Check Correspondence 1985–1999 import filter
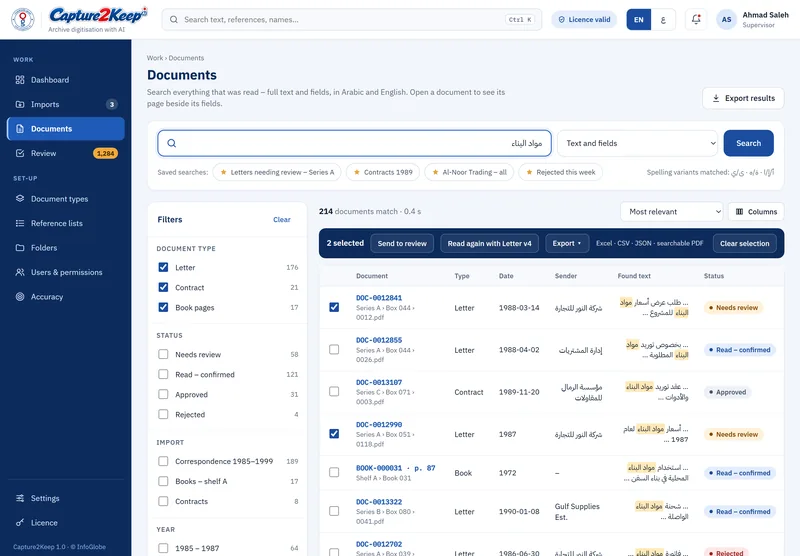The width and height of the screenshot is (800, 556). [x=163, y=461]
